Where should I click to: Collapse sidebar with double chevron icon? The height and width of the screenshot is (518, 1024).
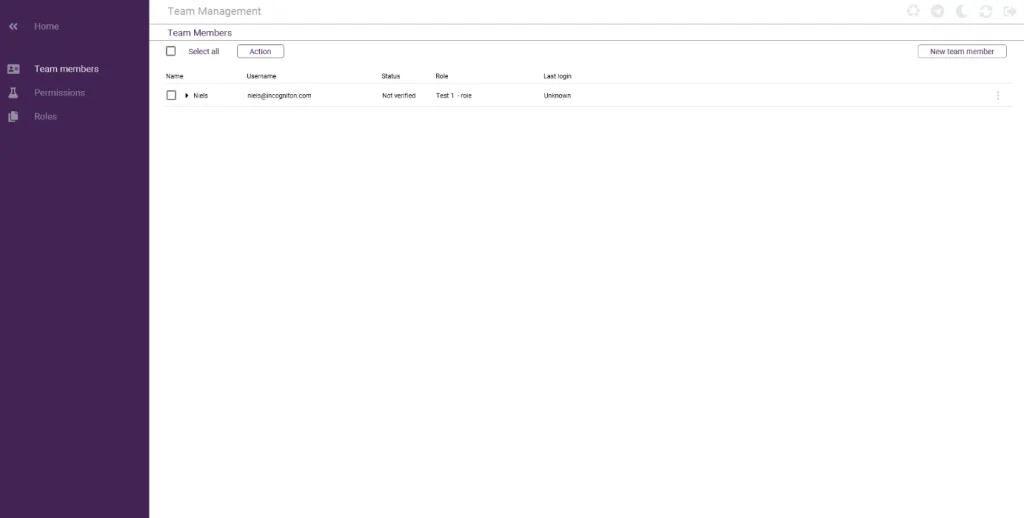(13, 27)
